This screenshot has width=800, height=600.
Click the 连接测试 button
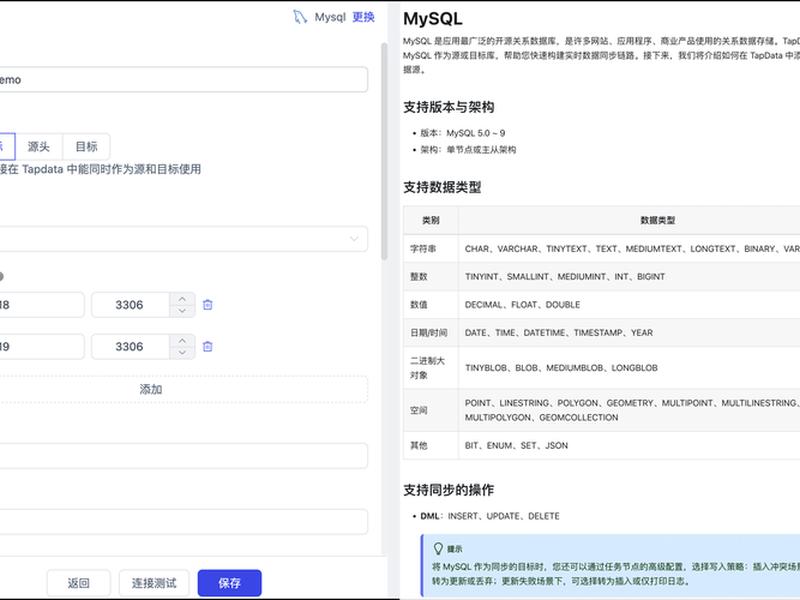click(154, 583)
